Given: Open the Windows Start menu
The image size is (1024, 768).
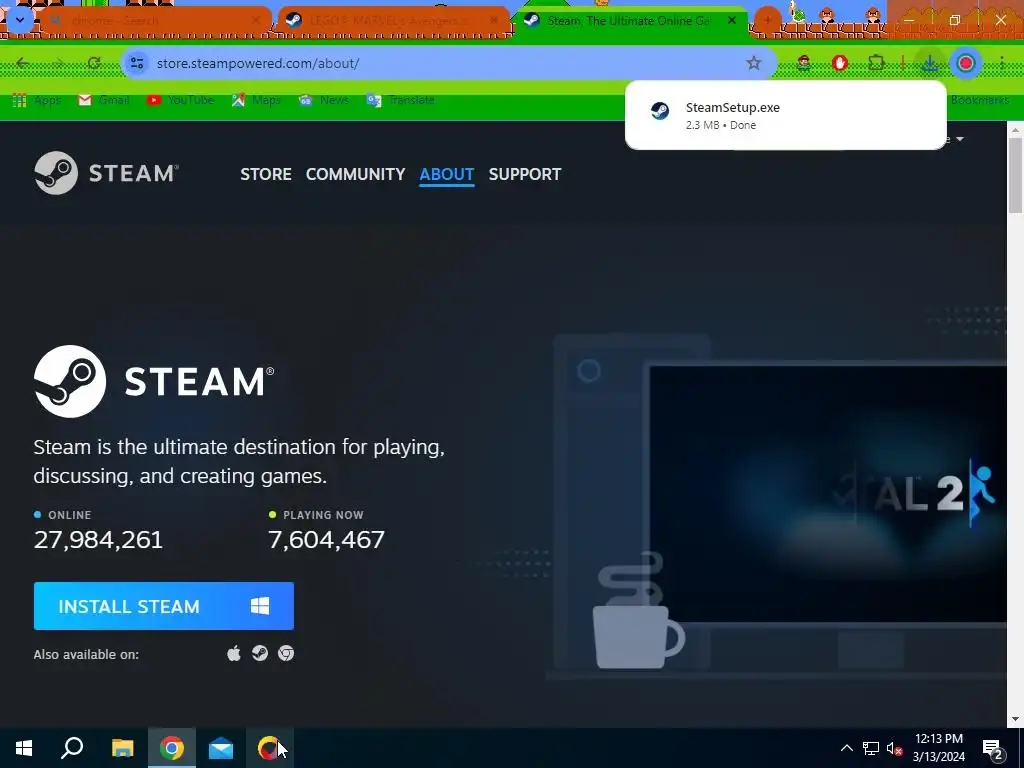Looking at the screenshot, I should click(24, 748).
